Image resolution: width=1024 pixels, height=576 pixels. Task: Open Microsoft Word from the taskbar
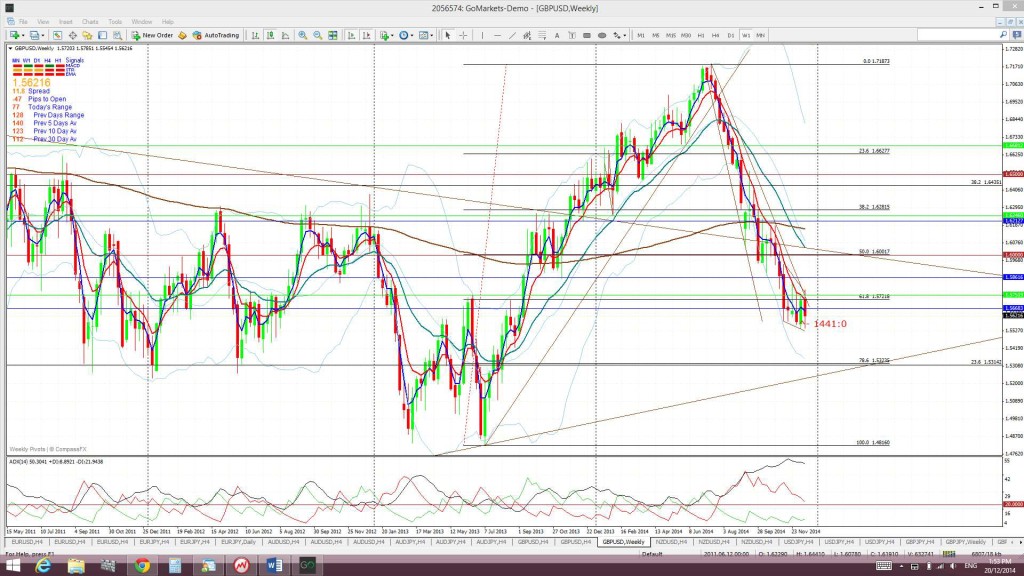click(274, 566)
